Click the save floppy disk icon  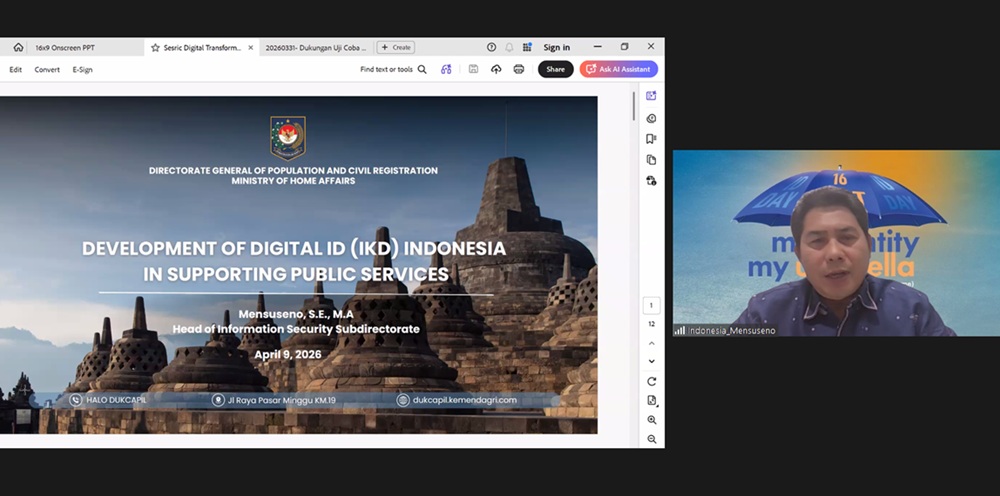pyautogui.click(x=473, y=69)
